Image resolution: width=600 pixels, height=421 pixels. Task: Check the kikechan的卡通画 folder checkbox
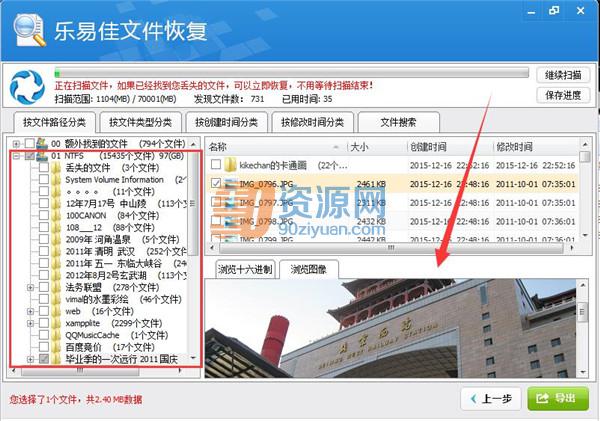click(x=216, y=165)
